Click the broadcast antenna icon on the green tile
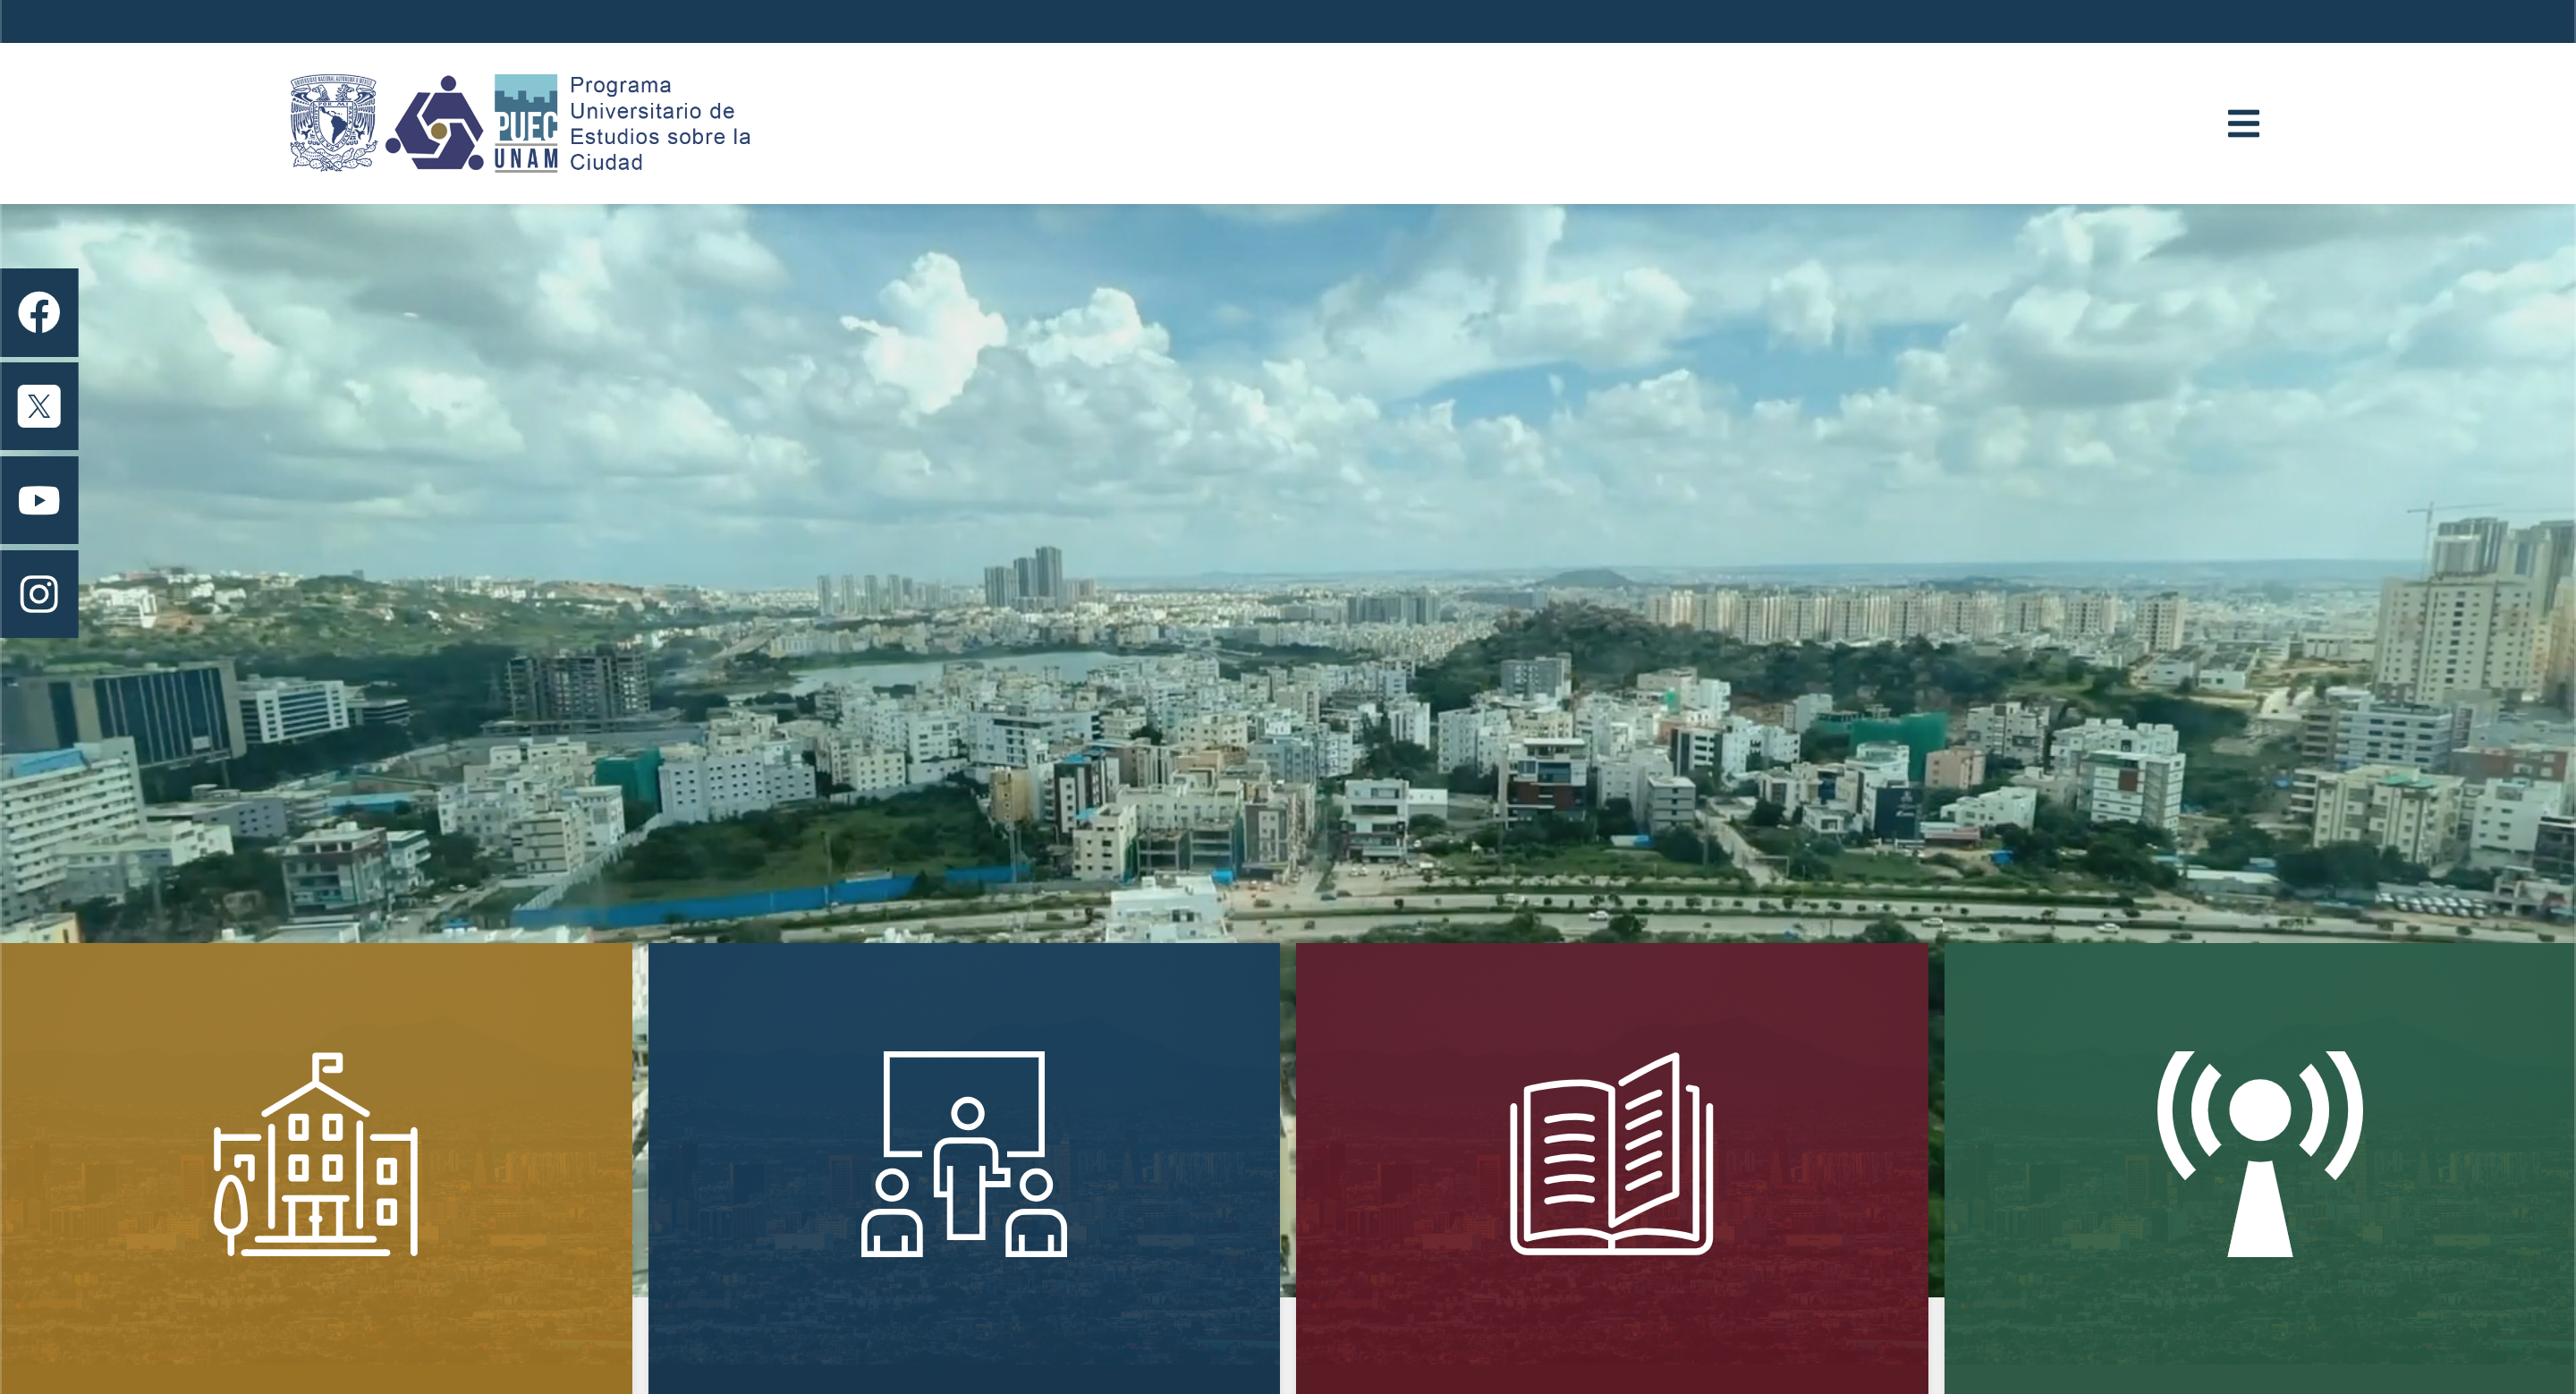 point(2260,1154)
